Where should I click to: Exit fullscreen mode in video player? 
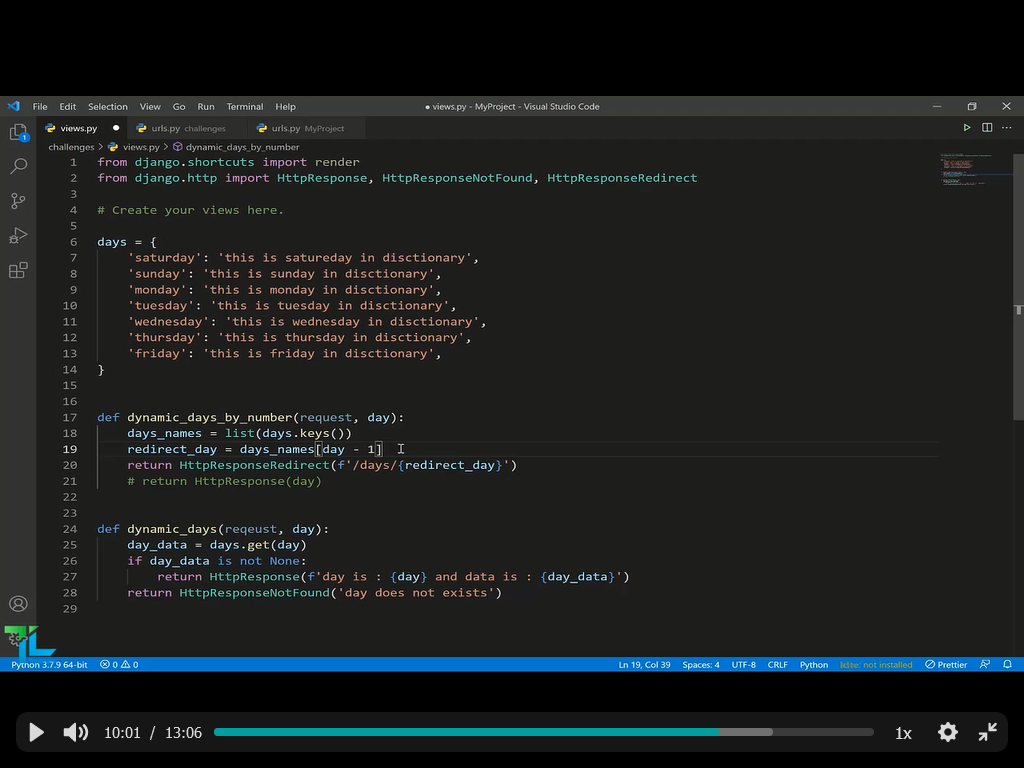pos(988,733)
